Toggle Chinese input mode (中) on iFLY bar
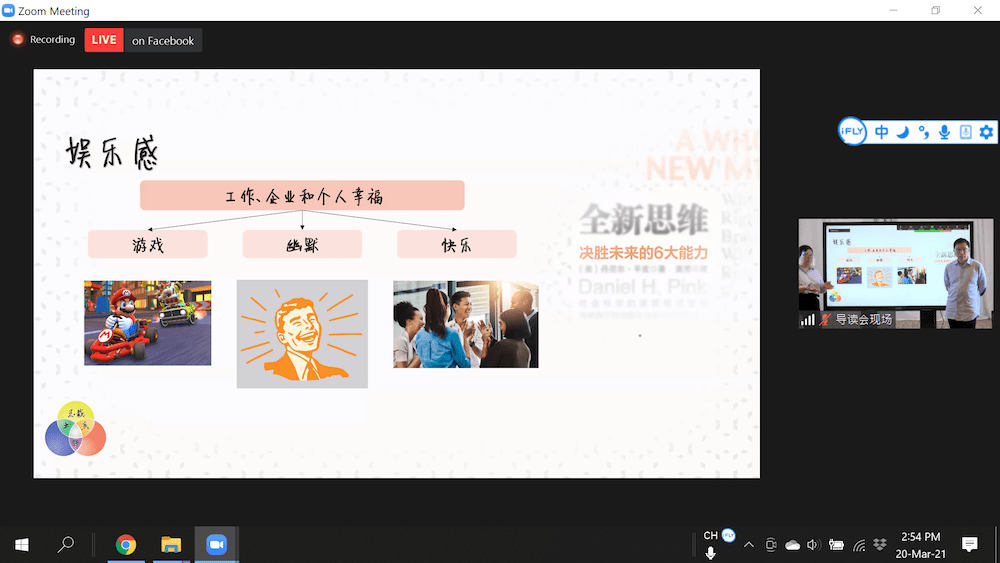This screenshot has width=1000, height=563. [x=881, y=132]
